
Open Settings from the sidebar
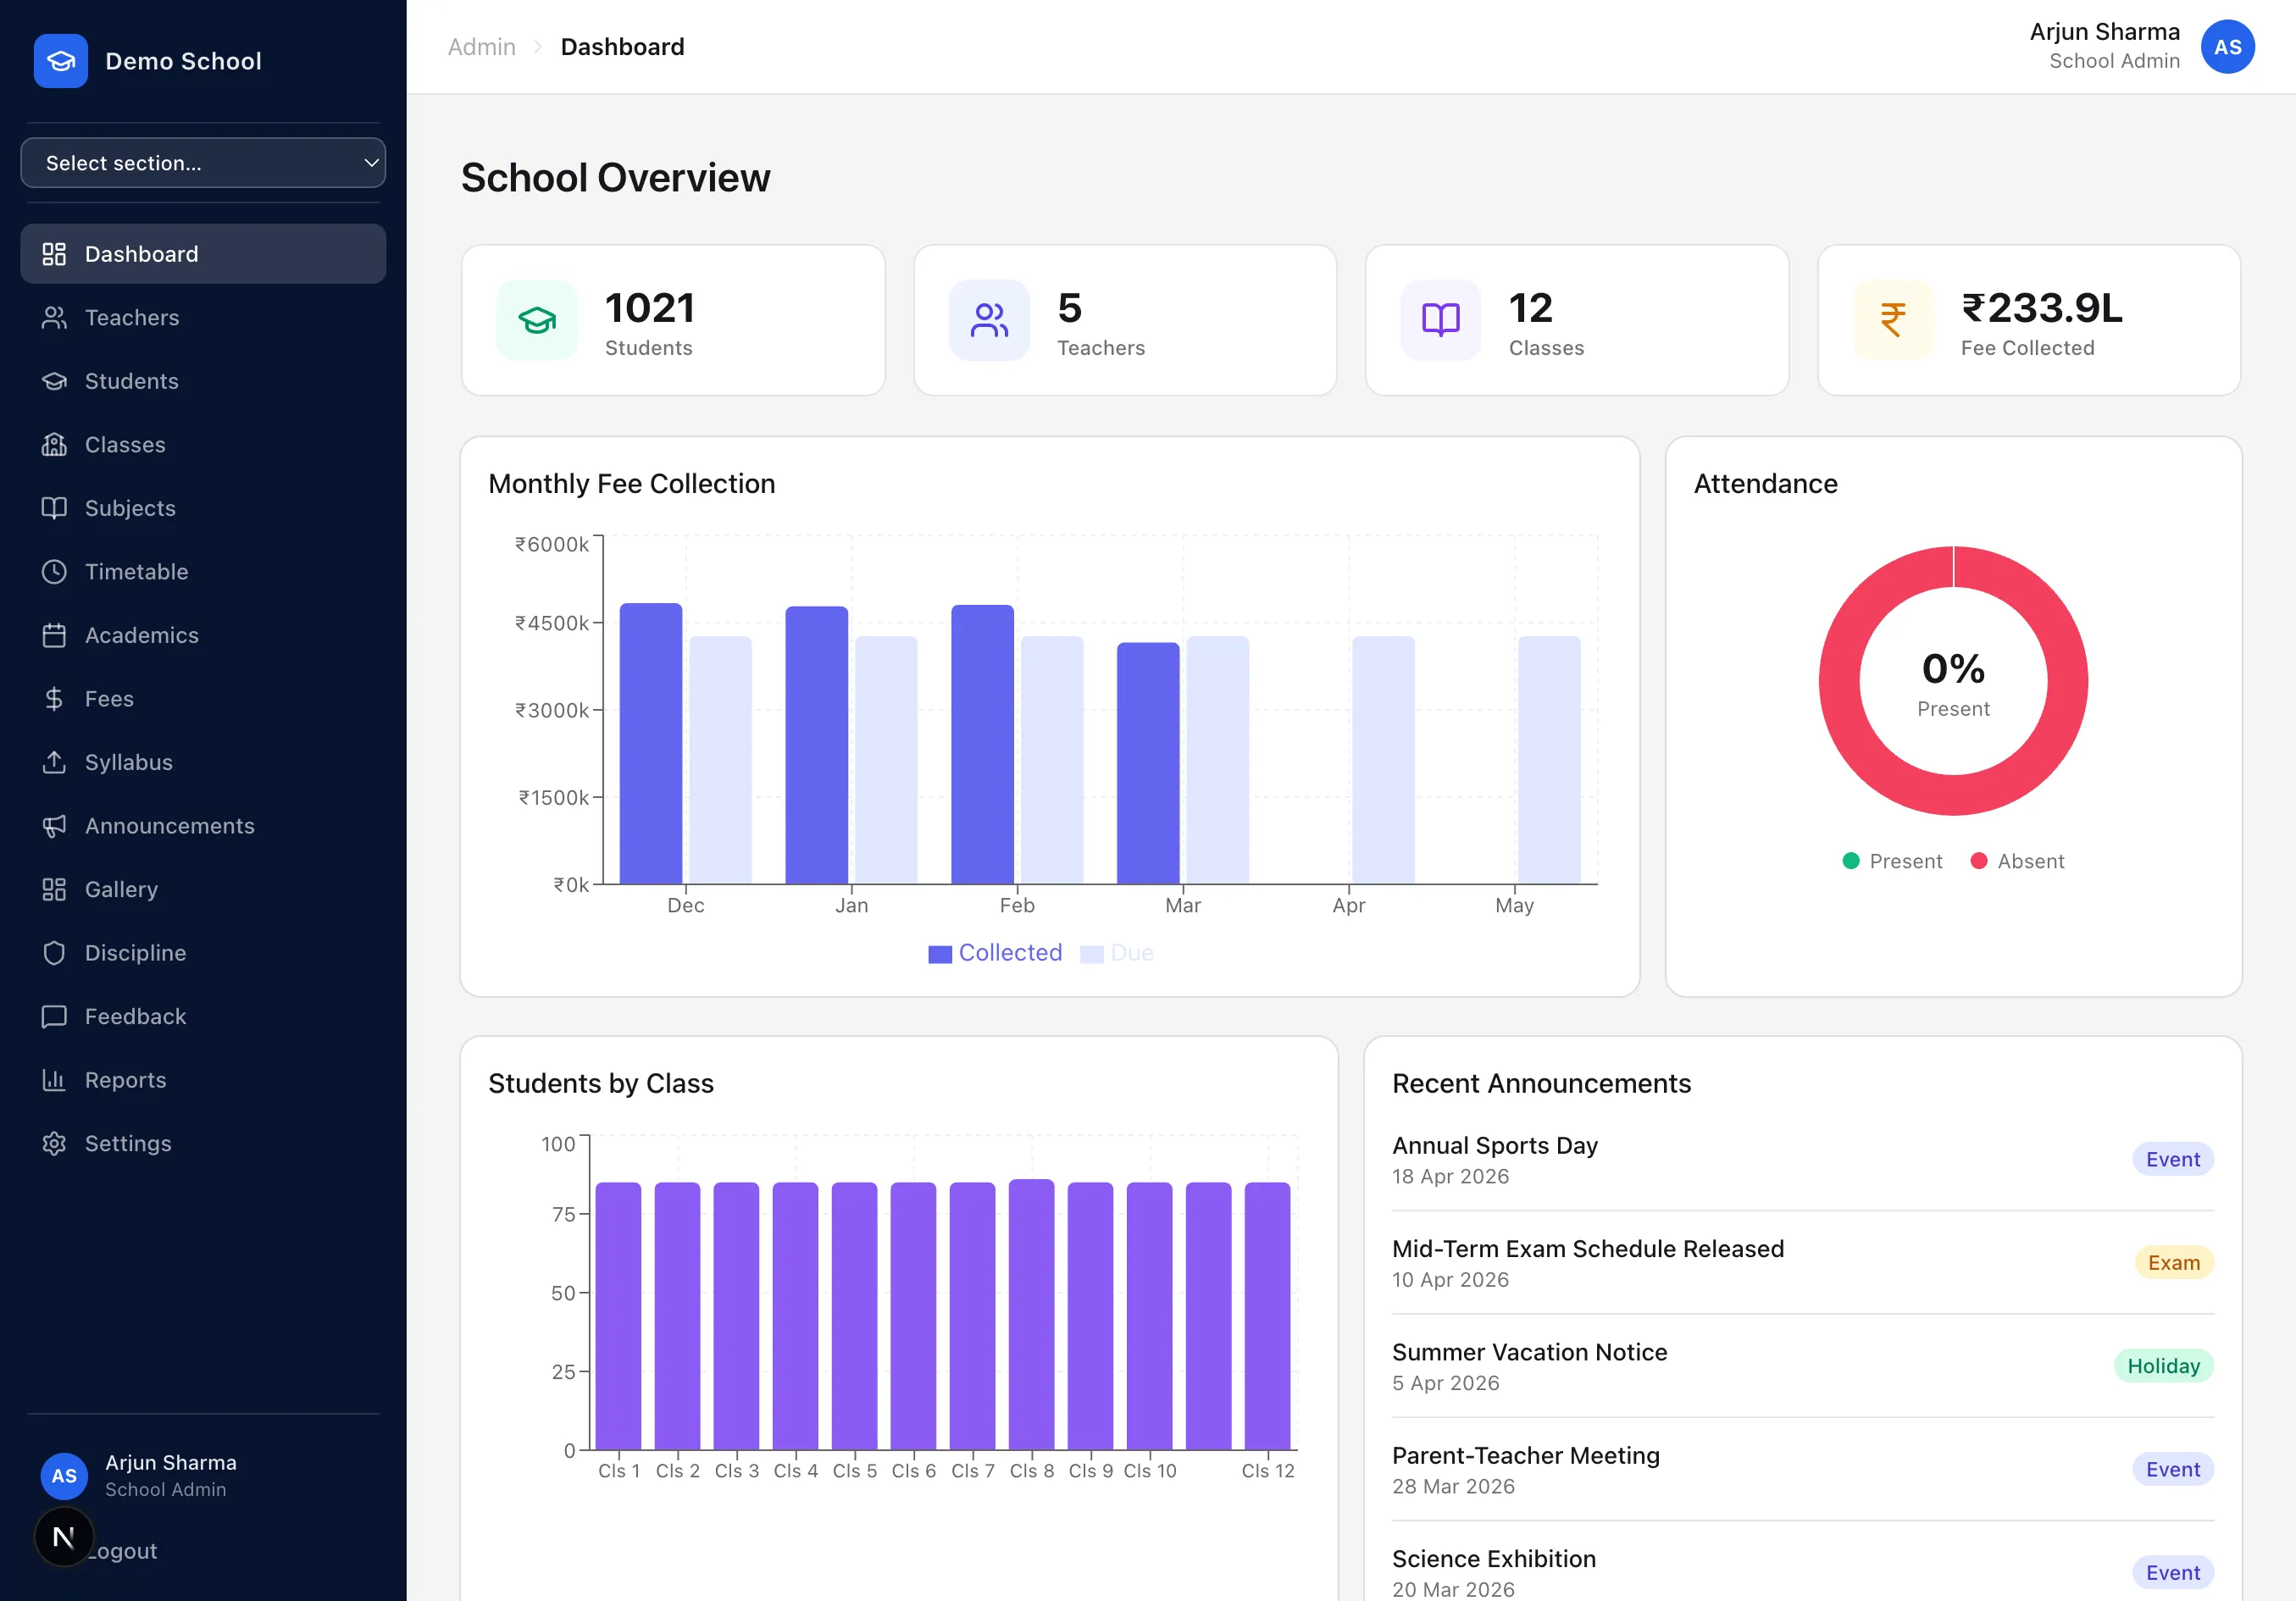(x=203, y=1143)
